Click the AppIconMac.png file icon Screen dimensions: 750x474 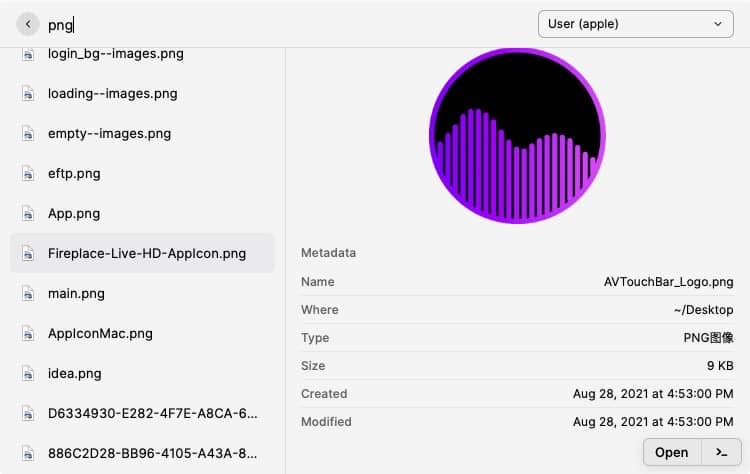pyautogui.click(x=28, y=334)
